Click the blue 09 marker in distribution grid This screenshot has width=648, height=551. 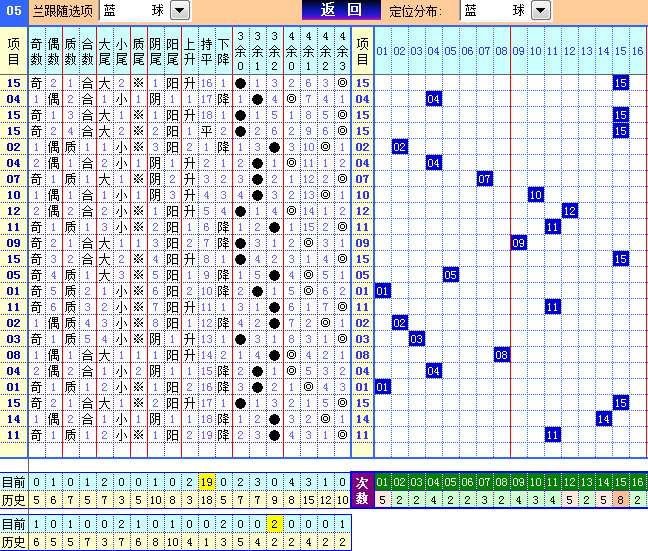tap(519, 243)
